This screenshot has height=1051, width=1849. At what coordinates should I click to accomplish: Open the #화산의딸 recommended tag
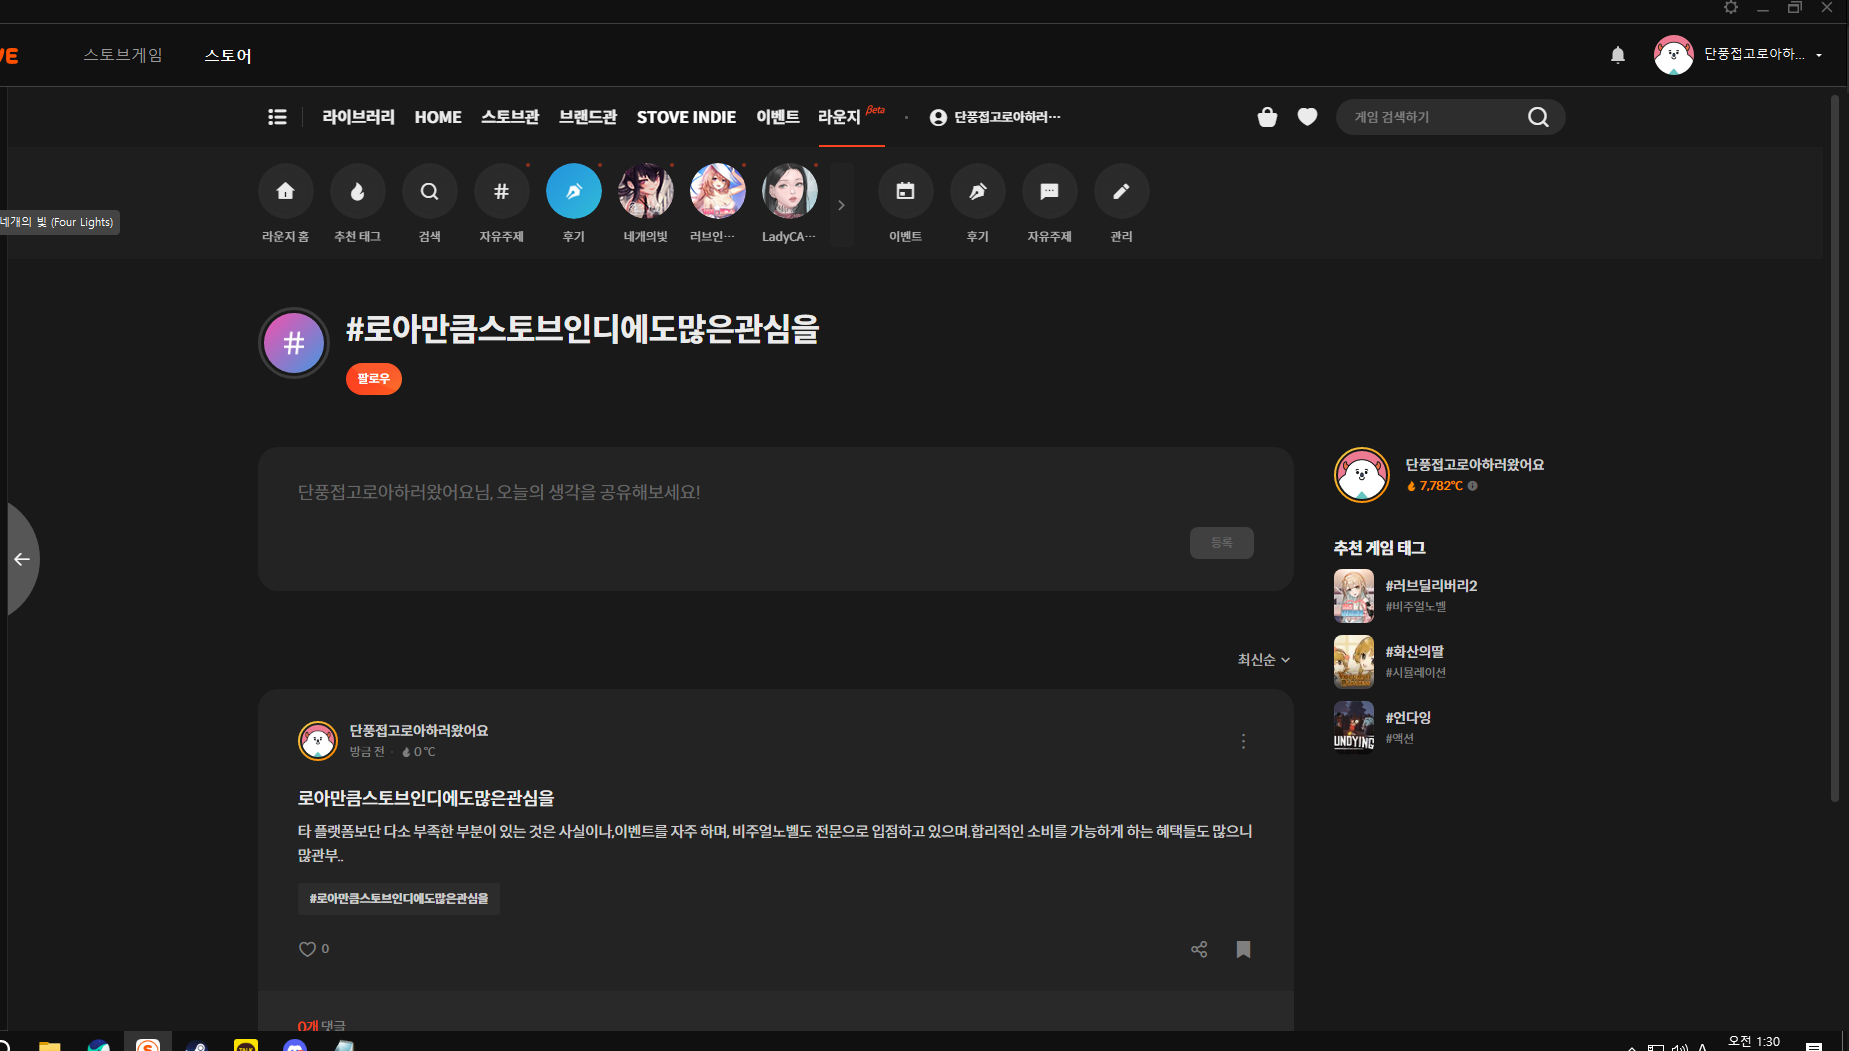[1414, 652]
